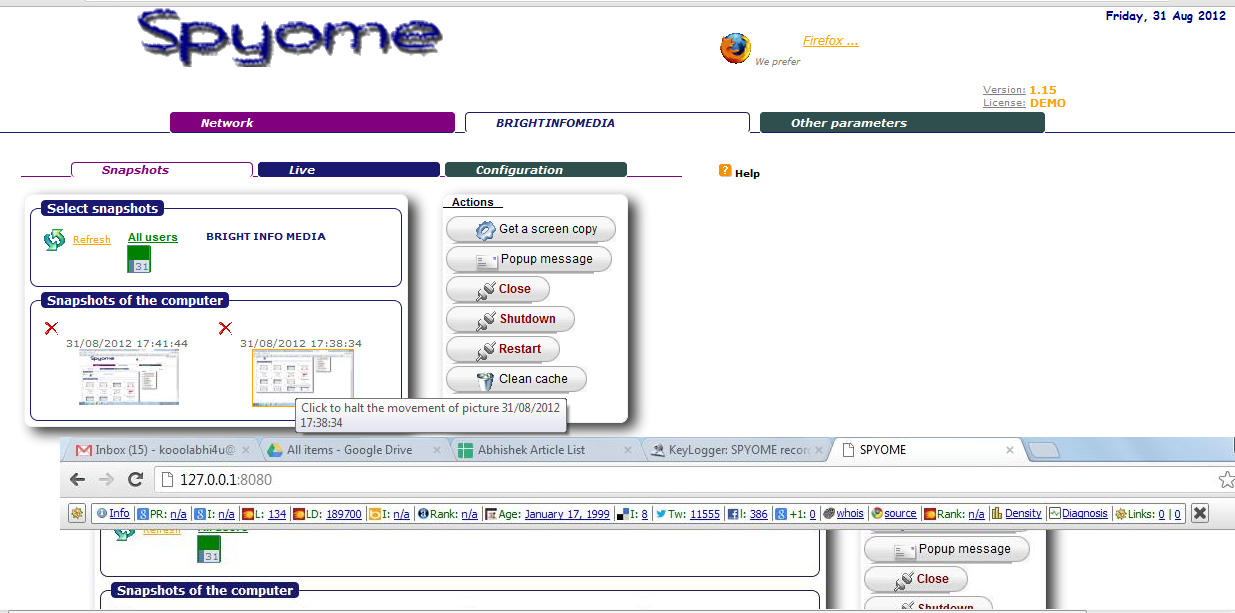Open the Other parameters tab
The height and width of the screenshot is (613, 1235).
(x=902, y=123)
